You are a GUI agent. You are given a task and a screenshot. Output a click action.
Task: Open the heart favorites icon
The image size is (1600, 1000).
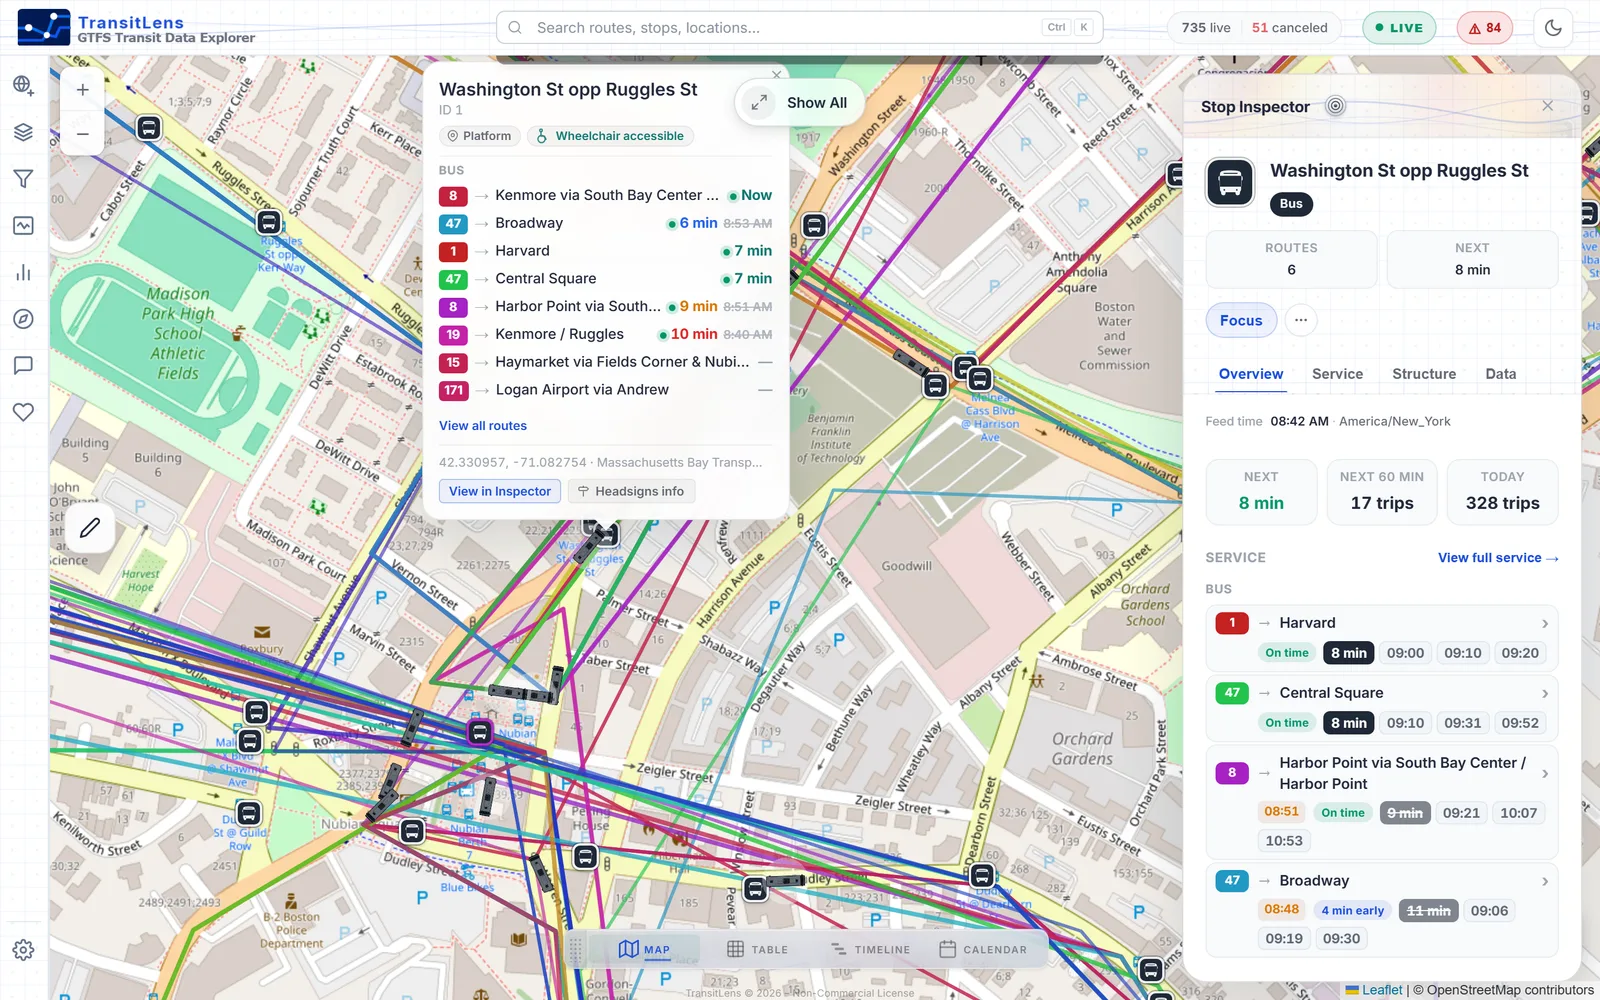pyautogui.click(x=23, y=412)
